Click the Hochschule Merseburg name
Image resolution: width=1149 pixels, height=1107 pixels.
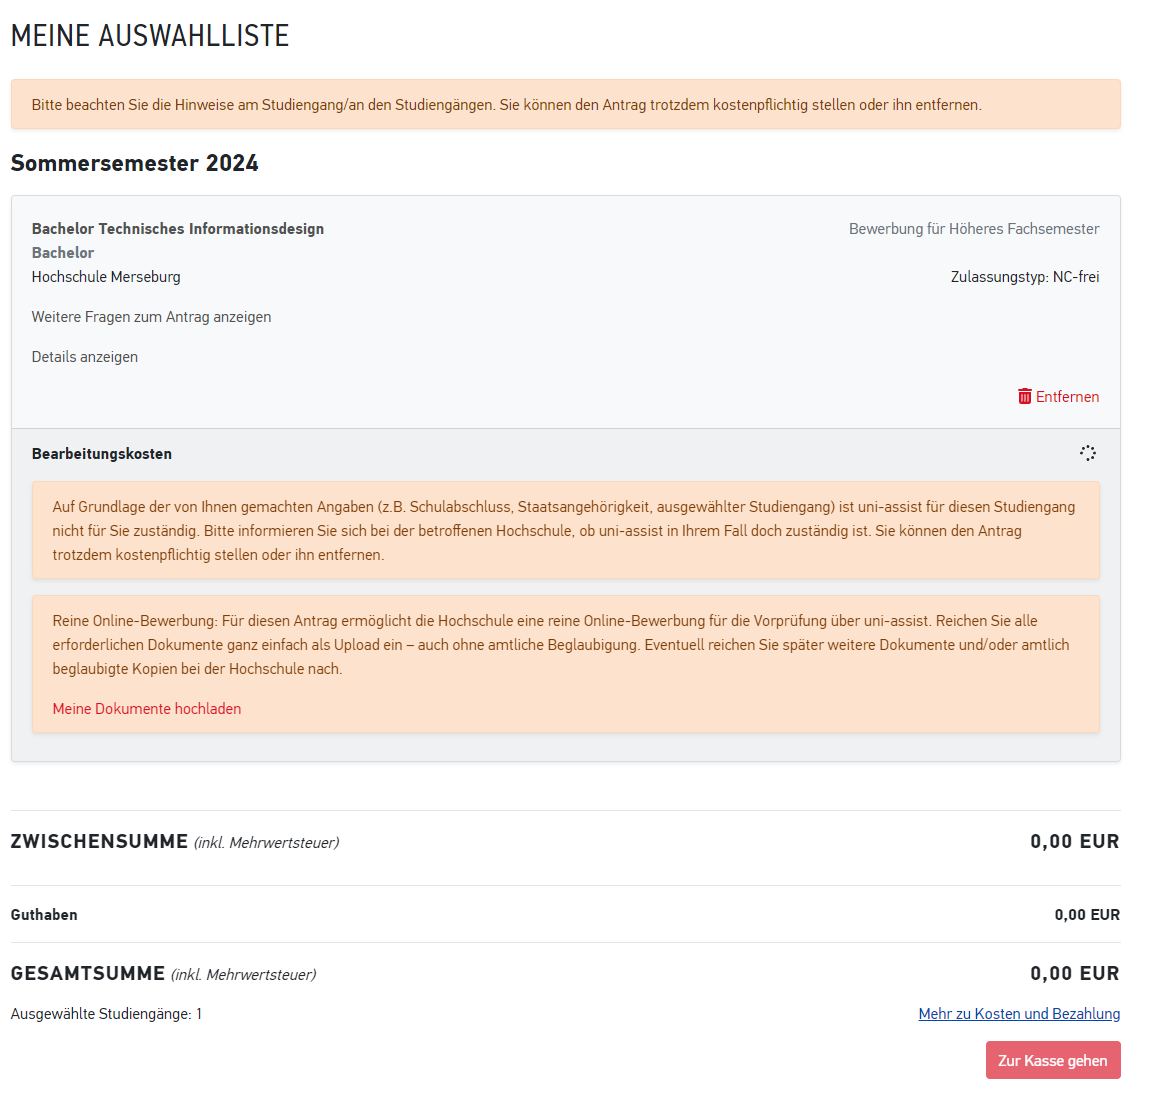[x=106, y=277]
